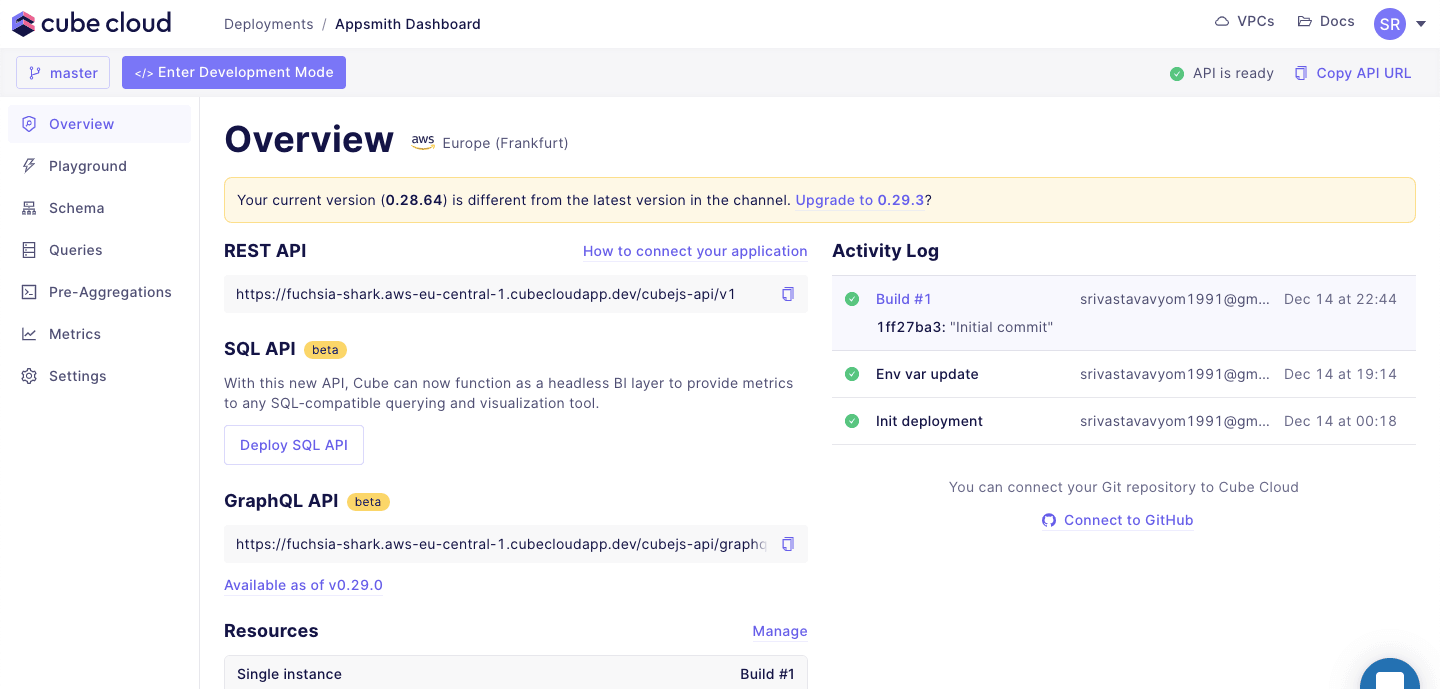The image size is (1440, 689).
Task: Open Build #1 in Activity Log
Action: tap(903, 299)
